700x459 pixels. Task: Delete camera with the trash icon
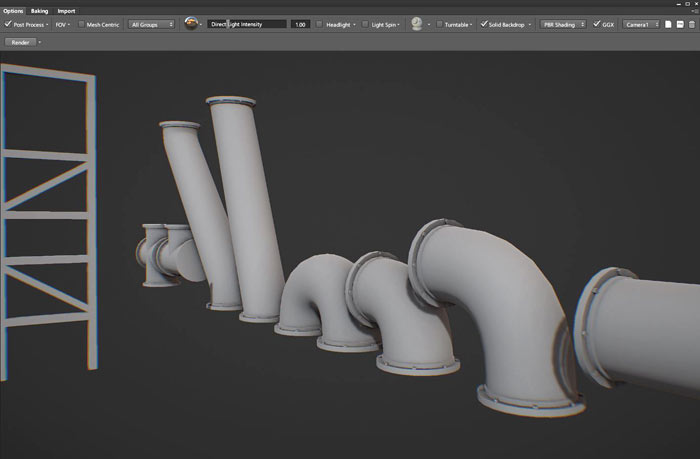[x=690, y=23]
